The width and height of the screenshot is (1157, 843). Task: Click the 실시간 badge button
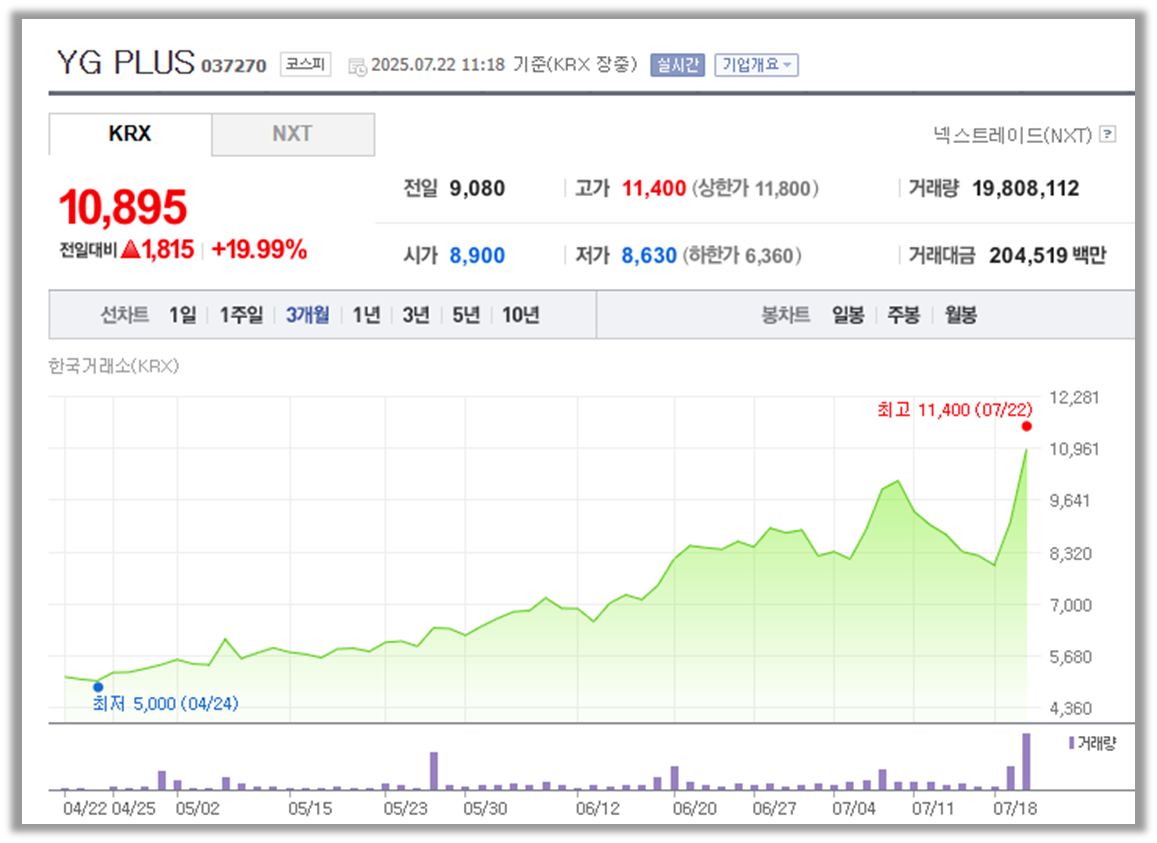(x=677, y=65)
